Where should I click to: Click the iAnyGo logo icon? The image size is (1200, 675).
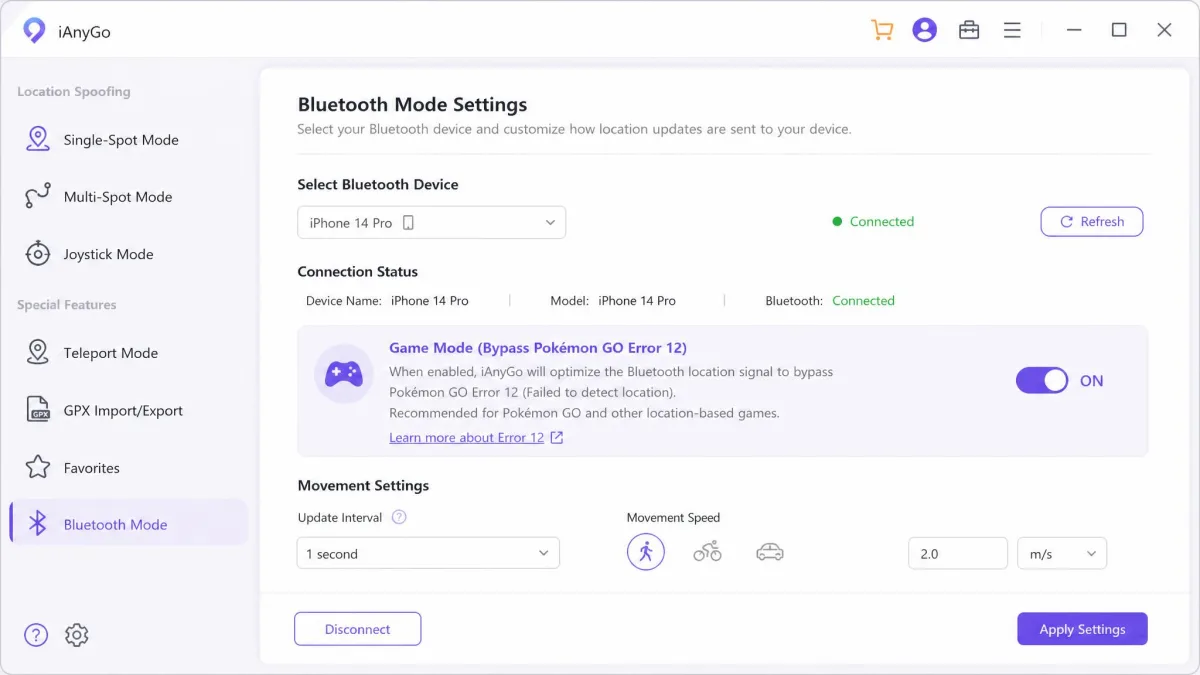[34, 31]
